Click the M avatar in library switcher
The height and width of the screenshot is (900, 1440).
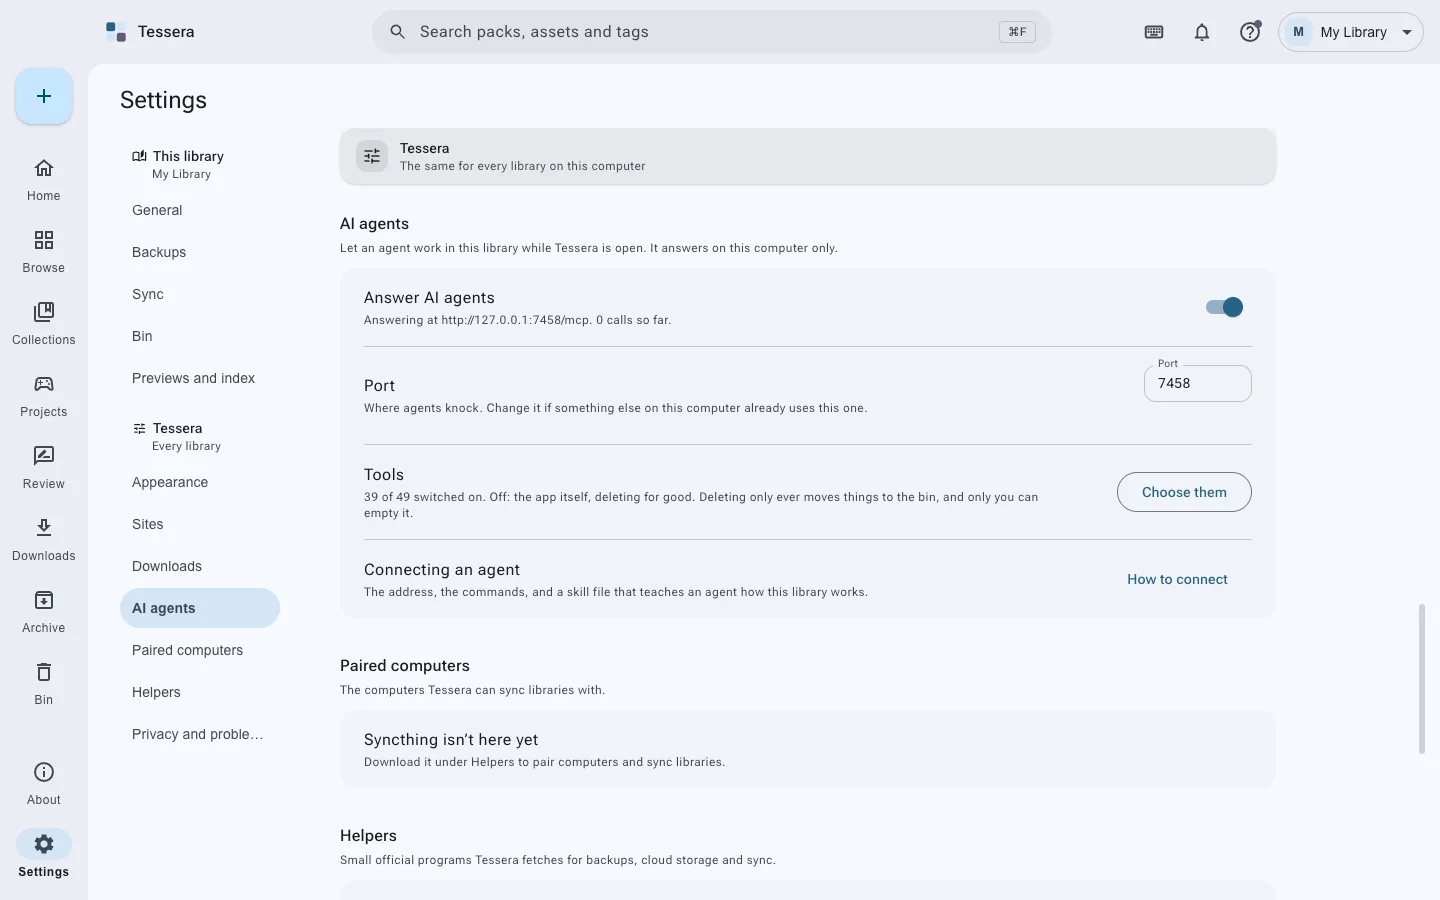1299,32
